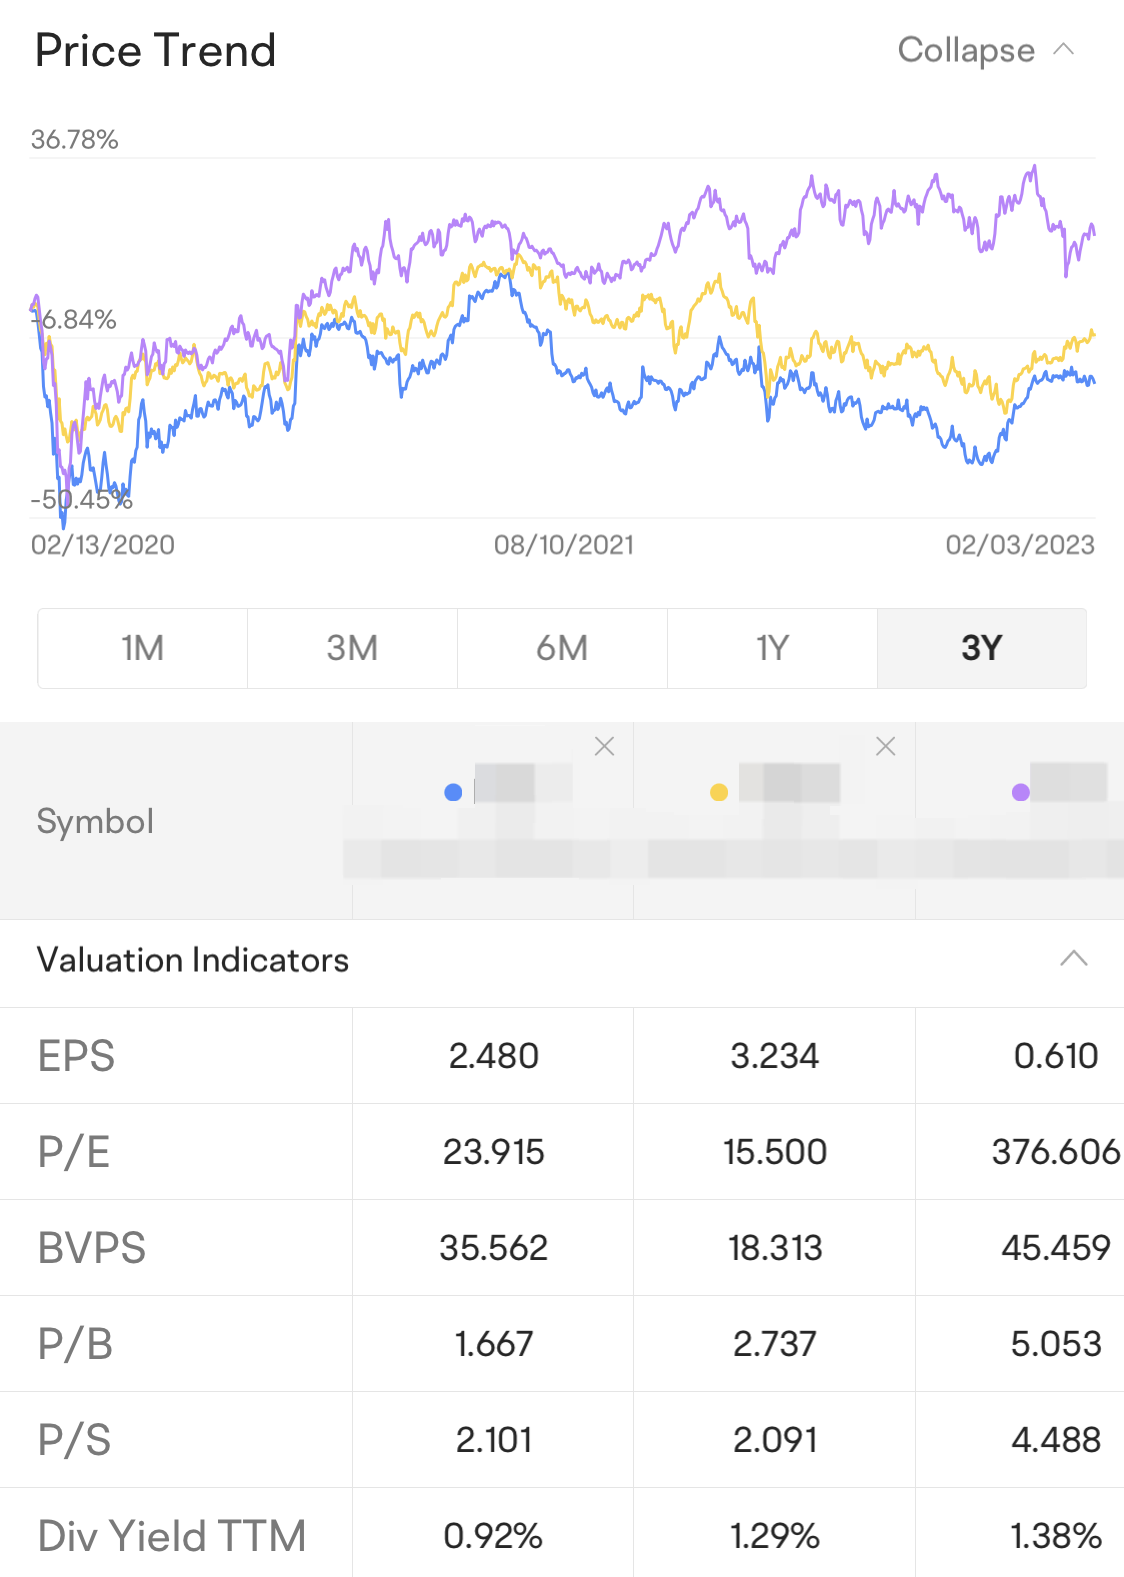The width and height of the screenshot is (1124, 1577).
Task: Select the 3Y chart range
Action: tap(982, 648)
